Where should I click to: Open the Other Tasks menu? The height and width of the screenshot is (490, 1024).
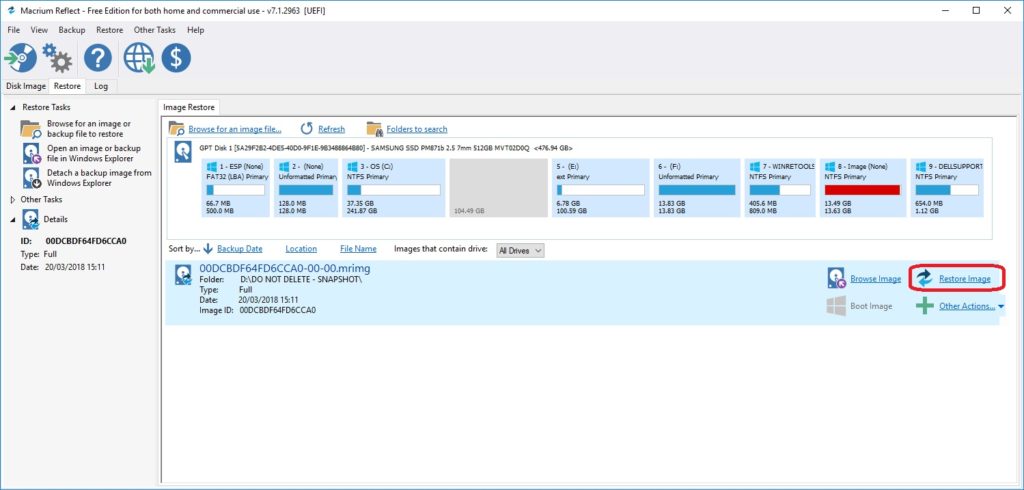tap(155, 30)
